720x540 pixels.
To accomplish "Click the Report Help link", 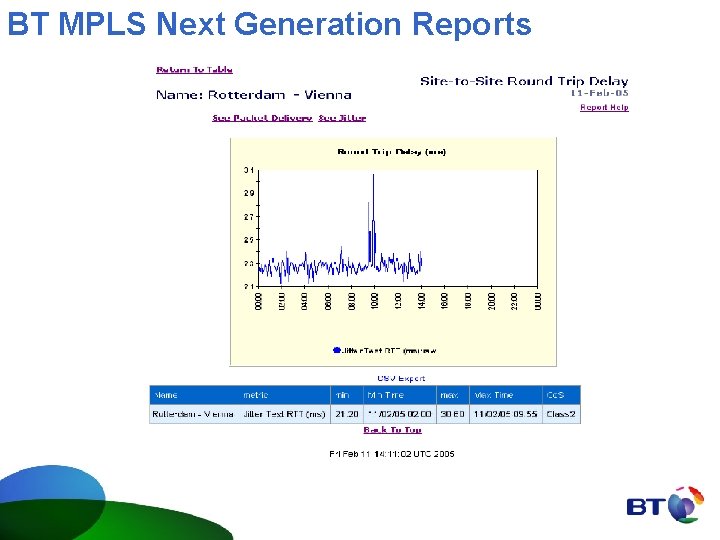I will coord(604,107).
